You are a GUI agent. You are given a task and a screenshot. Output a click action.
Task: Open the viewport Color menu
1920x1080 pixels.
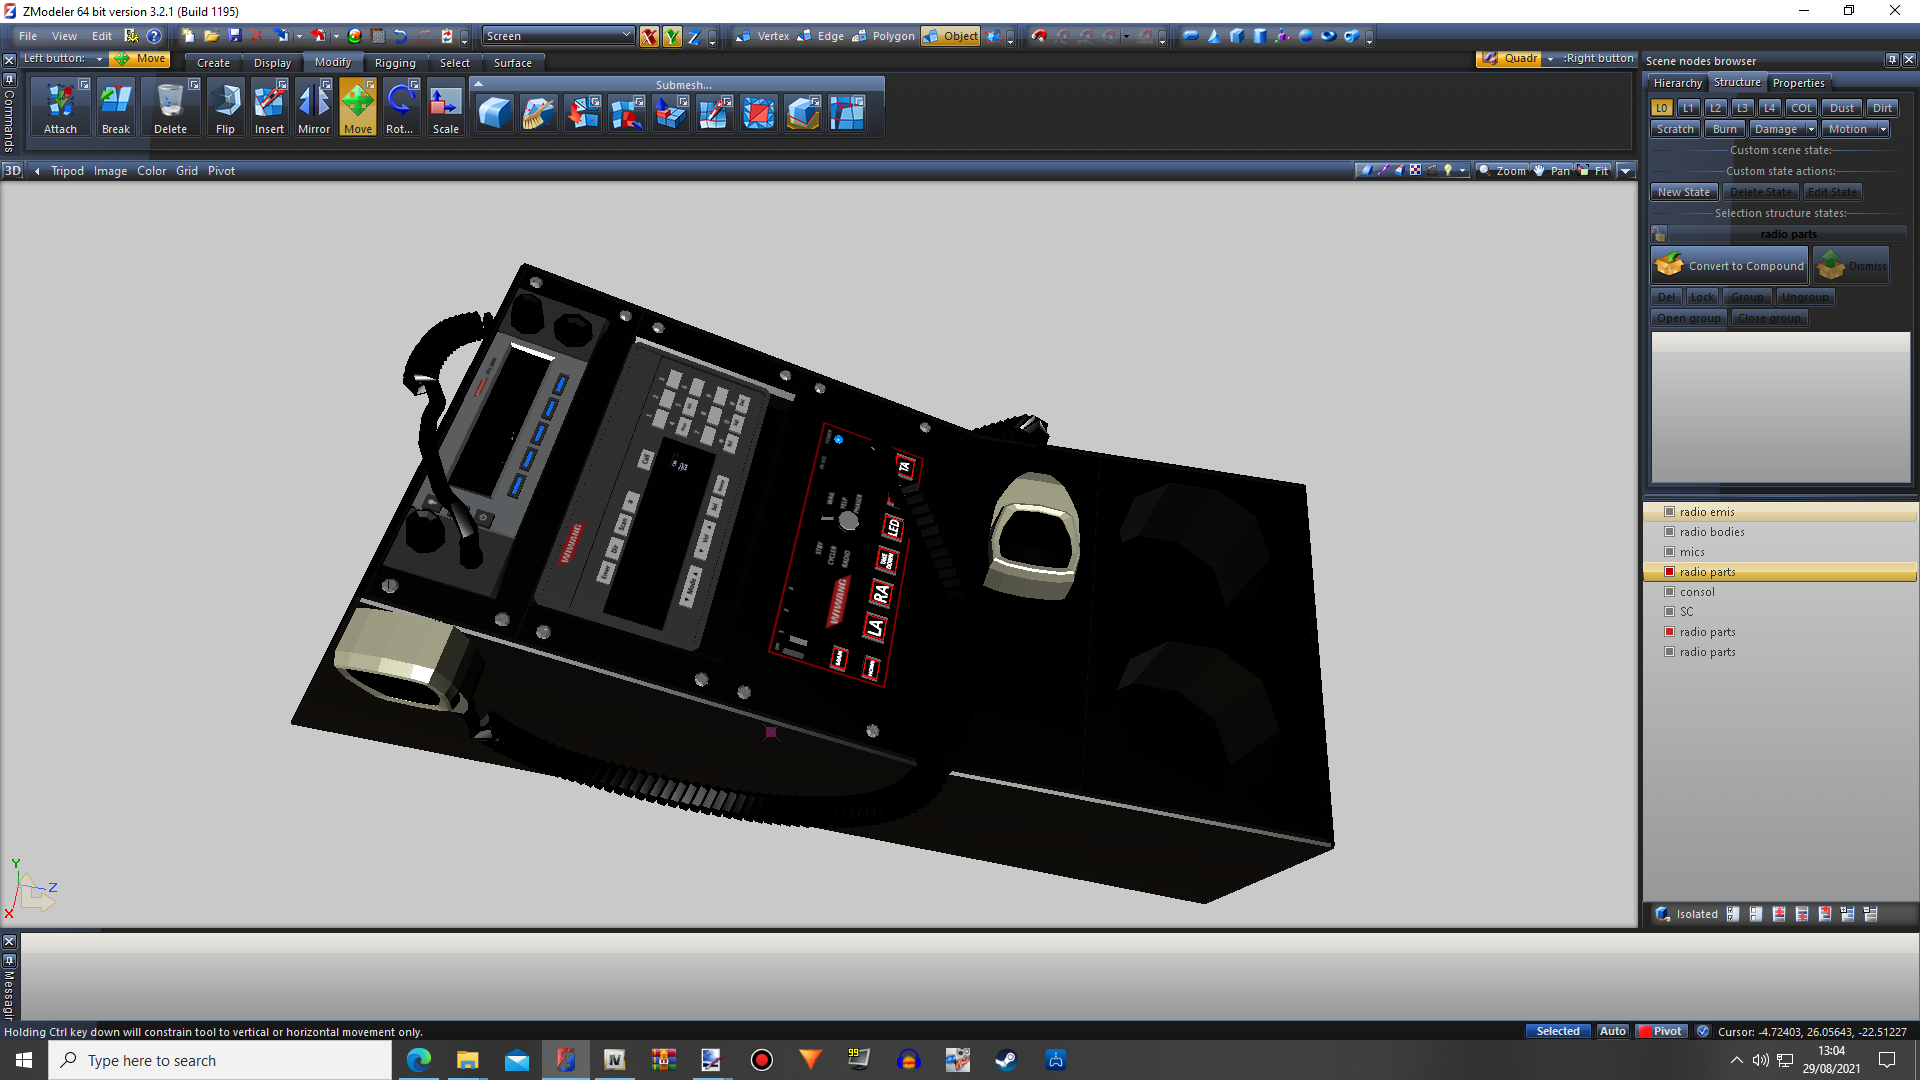click(151, 171)
